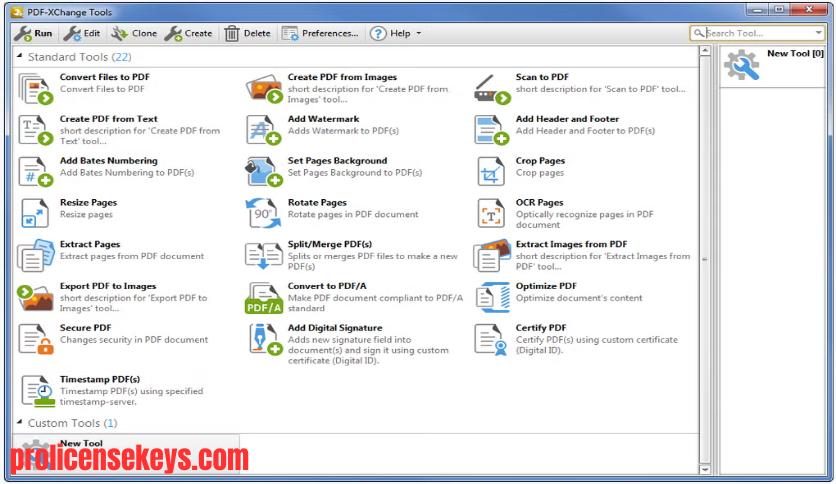
Task: Click the Help button
Action: click(390, 34)
